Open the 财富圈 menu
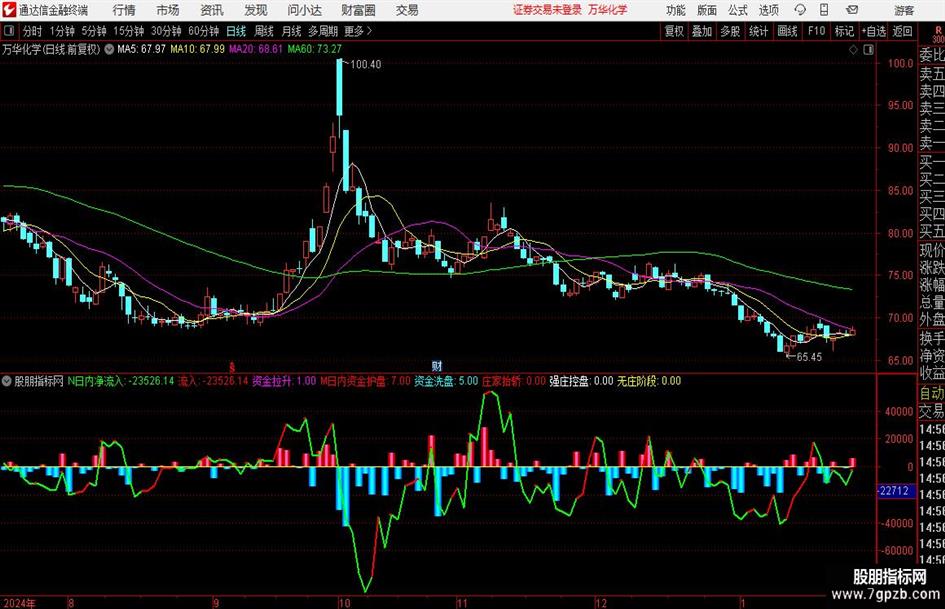 pos(358,10)
